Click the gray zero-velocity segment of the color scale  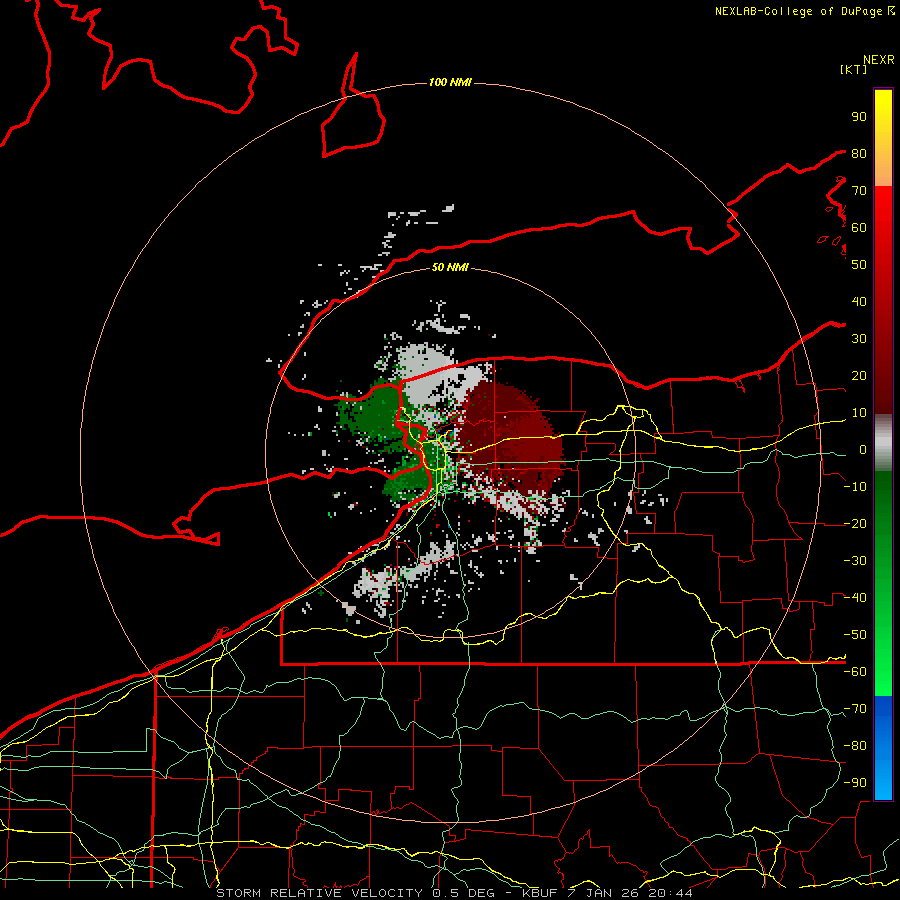(883, 443)
